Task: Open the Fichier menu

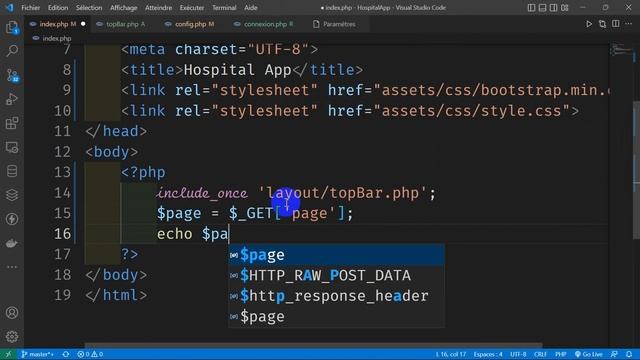Action: click(31, 8)
